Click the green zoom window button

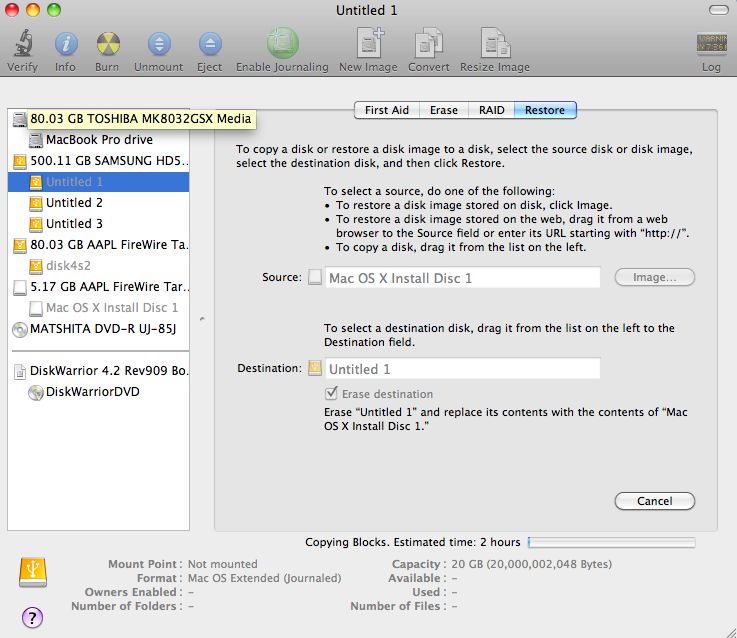click(54, 9)
